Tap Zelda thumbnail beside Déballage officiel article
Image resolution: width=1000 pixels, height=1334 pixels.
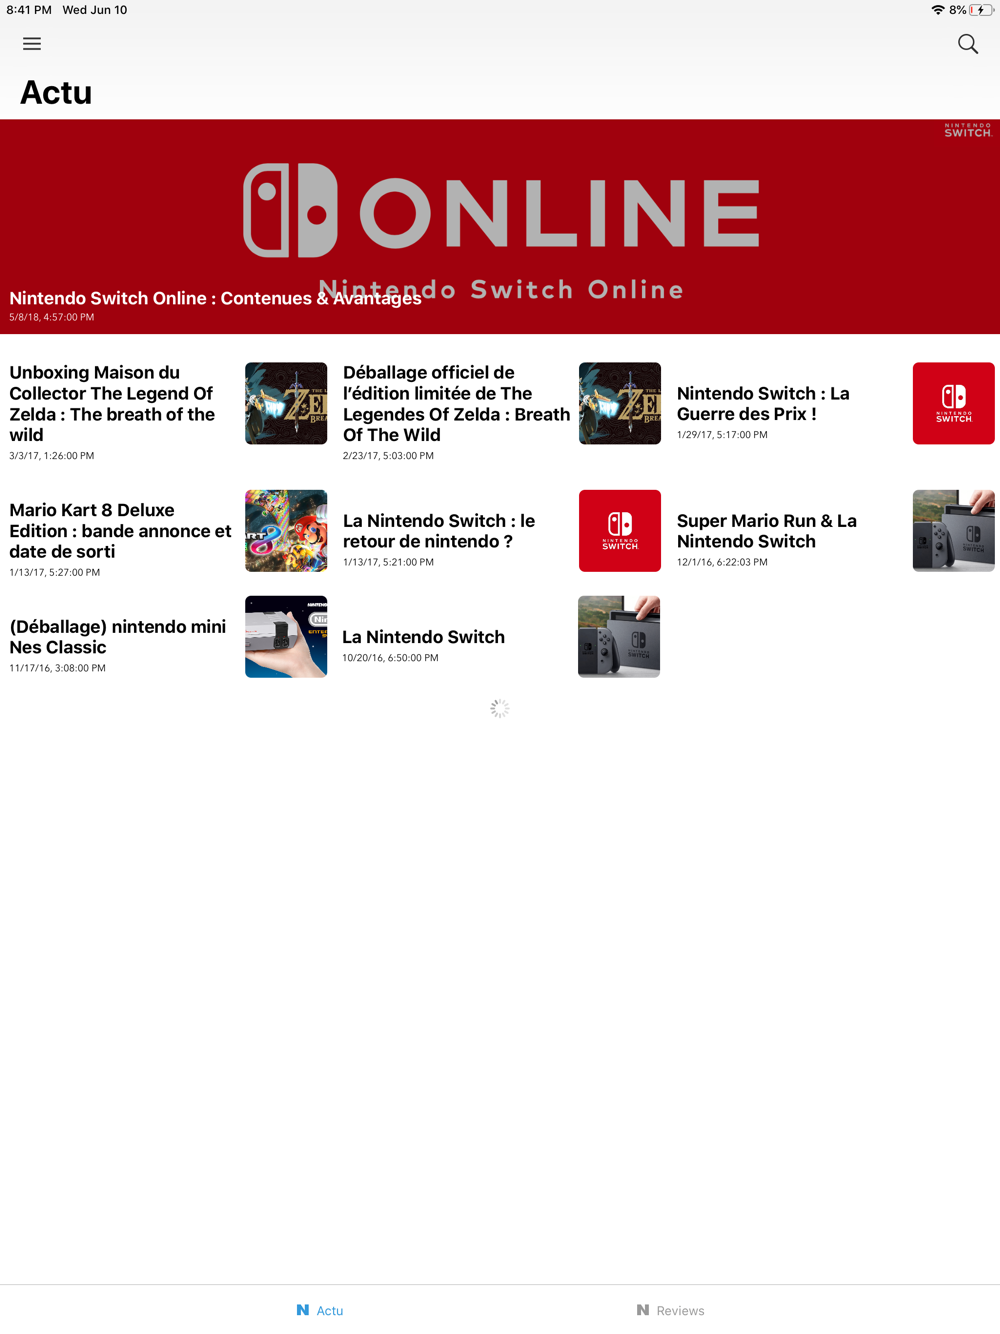click(620, 403)
